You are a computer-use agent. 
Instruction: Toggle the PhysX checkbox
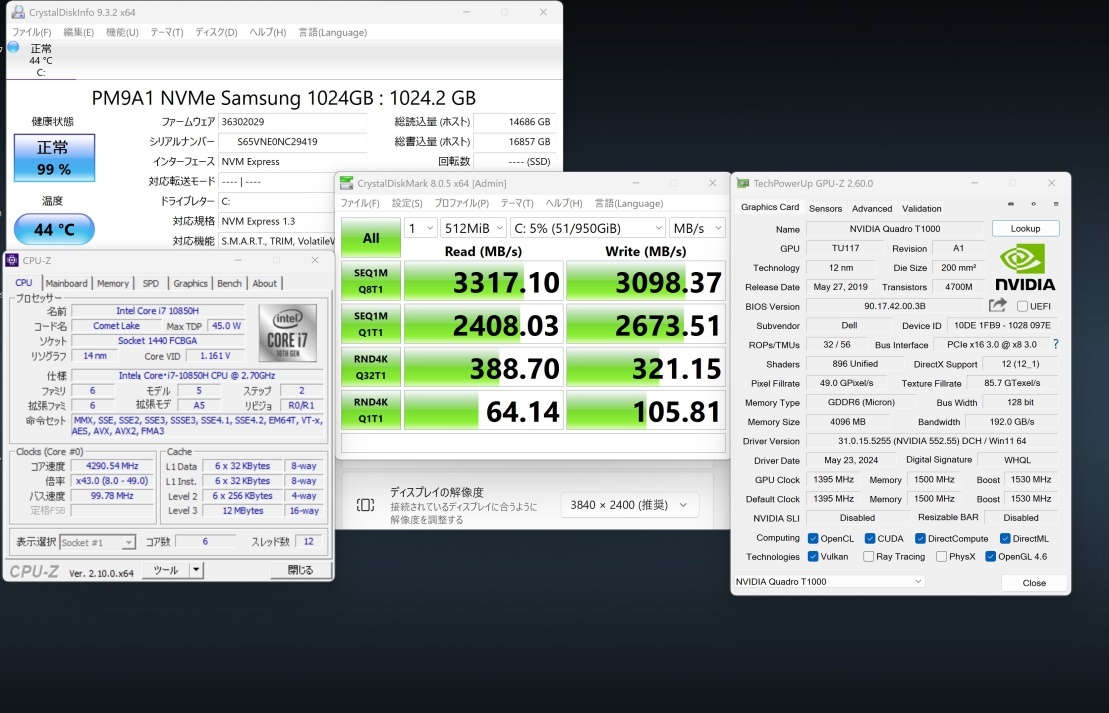(941, 557)
